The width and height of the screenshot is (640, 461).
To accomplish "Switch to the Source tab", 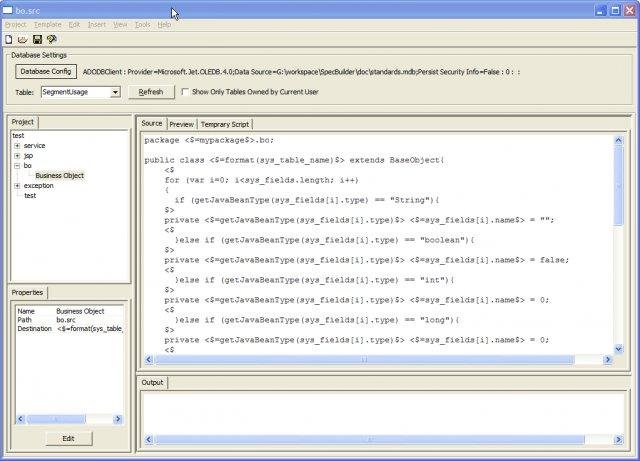I will point(152,123).
